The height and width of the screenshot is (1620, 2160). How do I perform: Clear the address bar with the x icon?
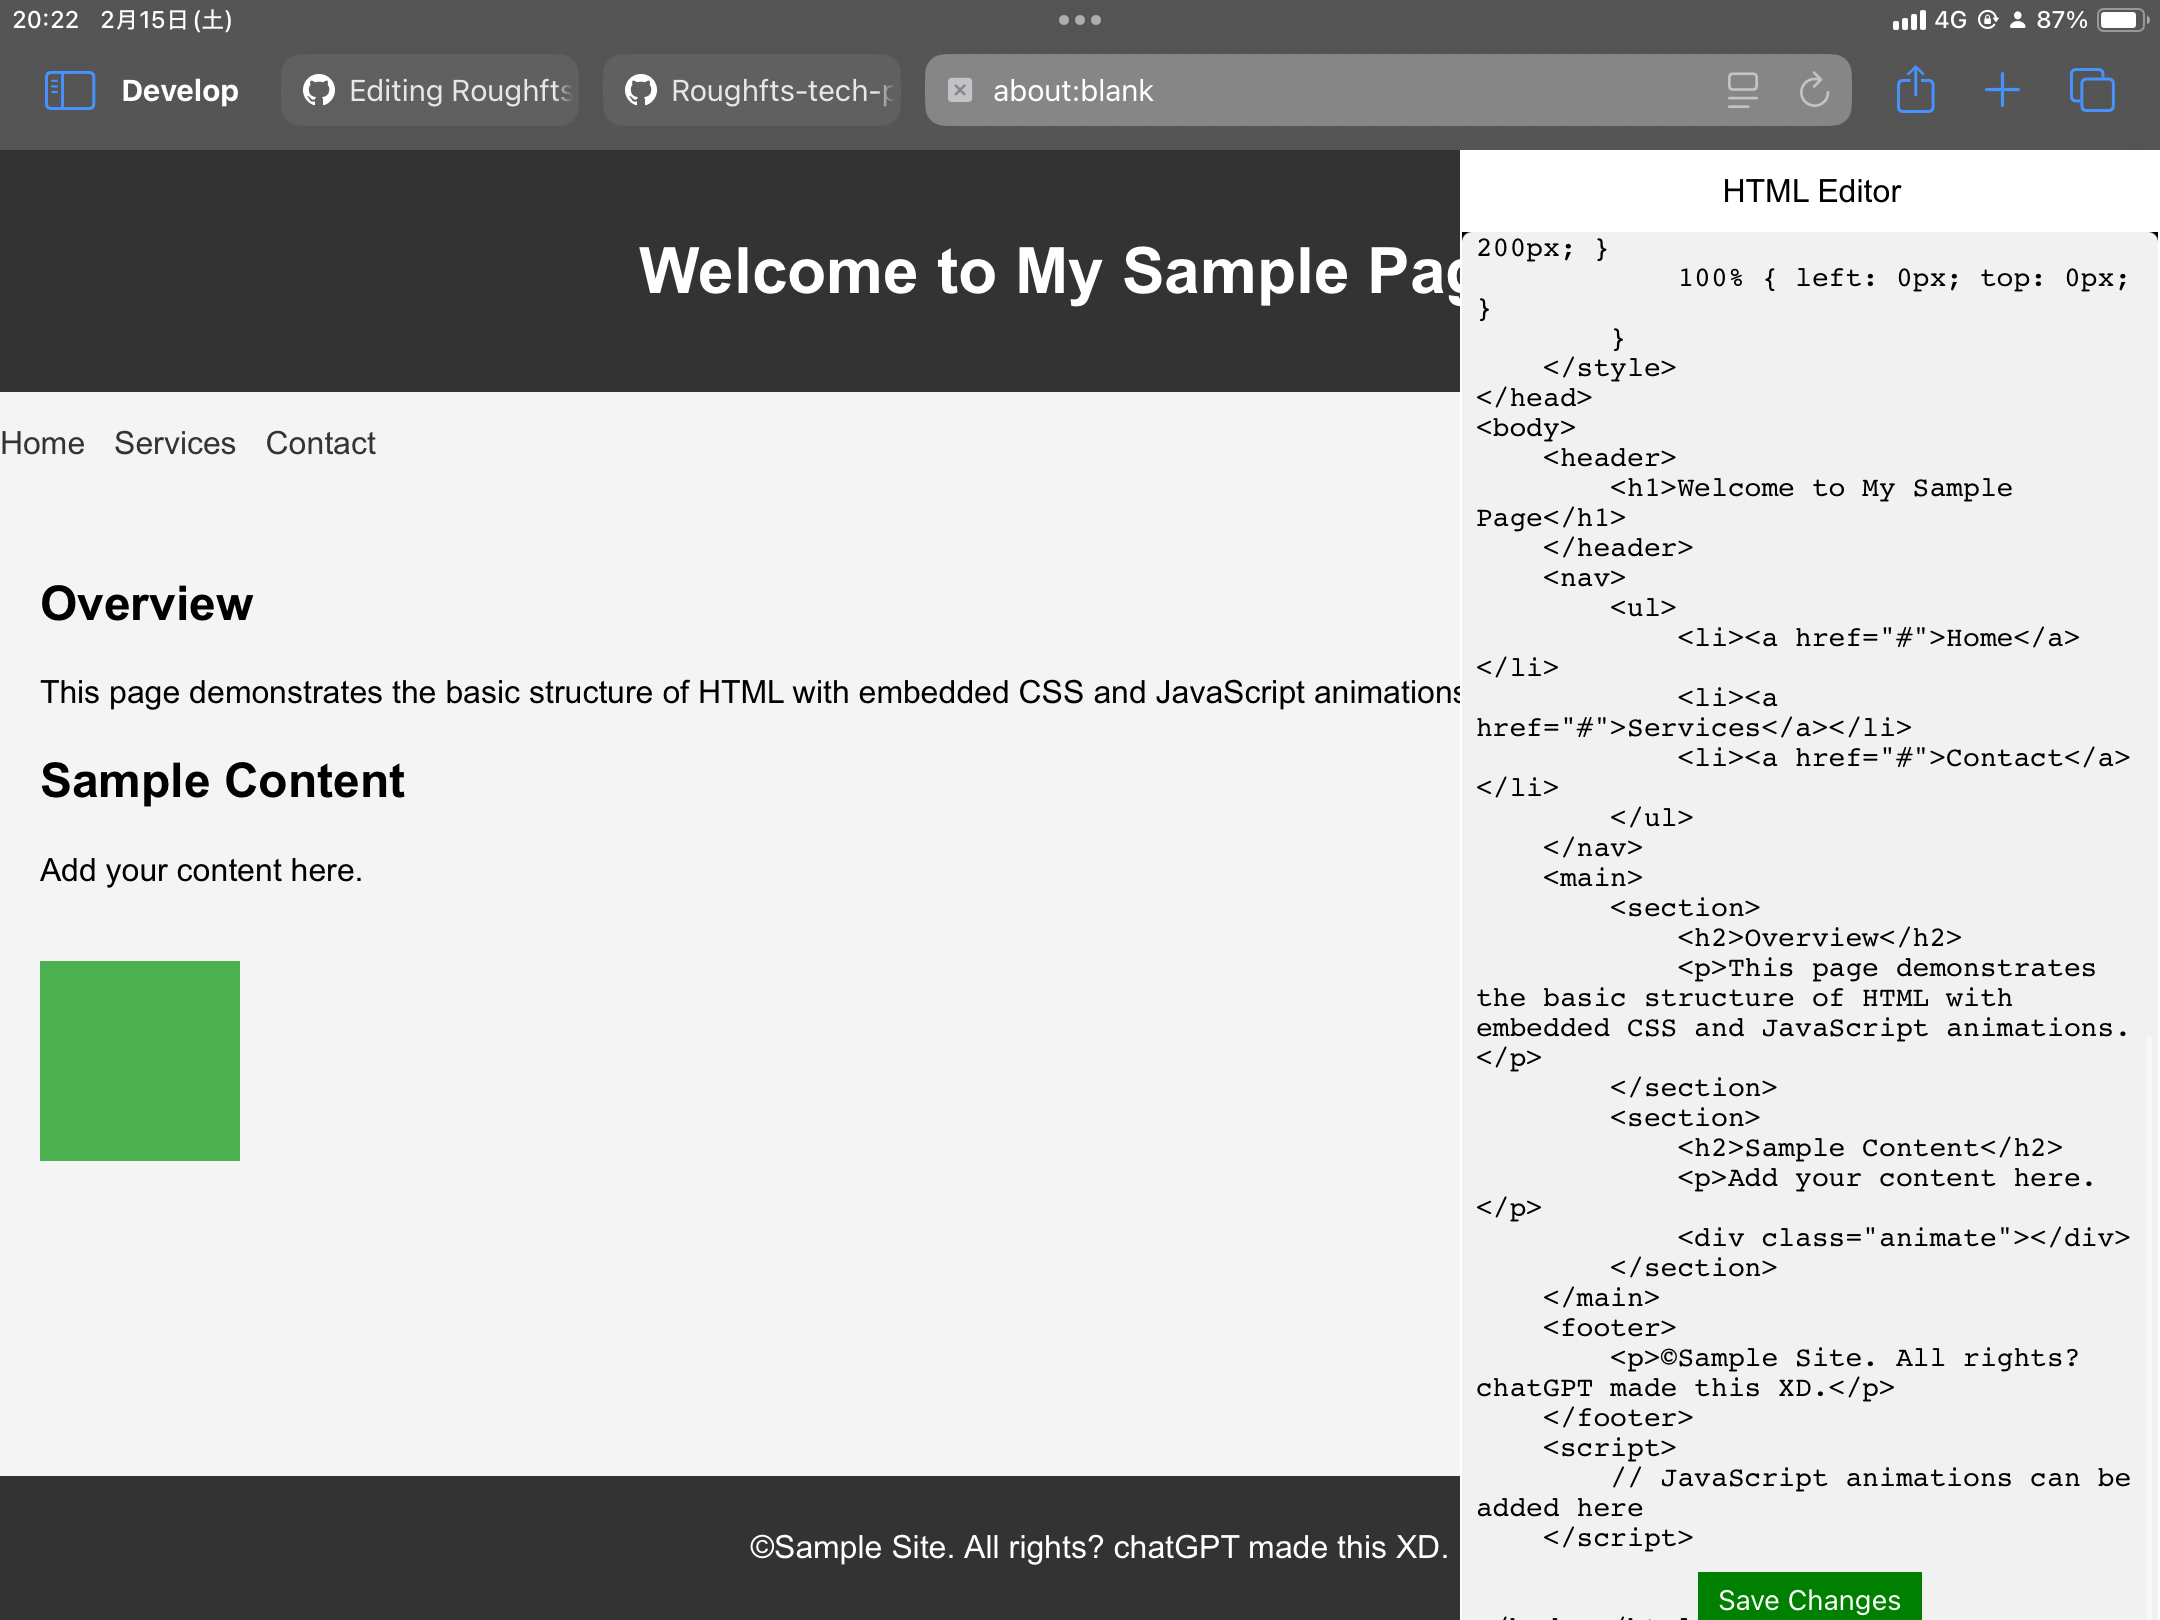pyautogui.click(x=961, y=90)
